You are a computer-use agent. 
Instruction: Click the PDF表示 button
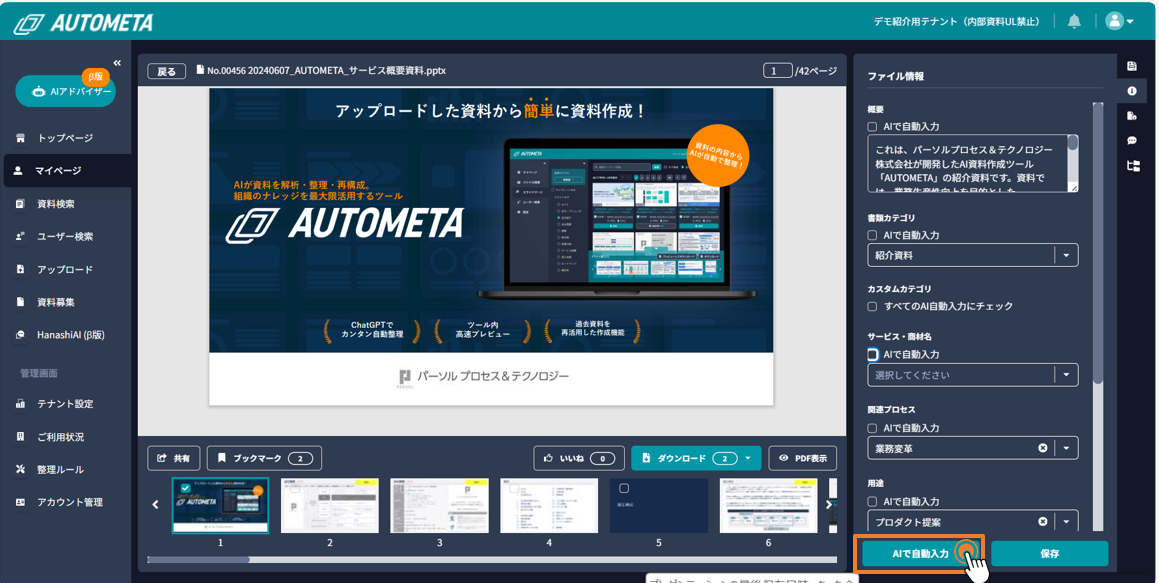(x=803, y=458)
